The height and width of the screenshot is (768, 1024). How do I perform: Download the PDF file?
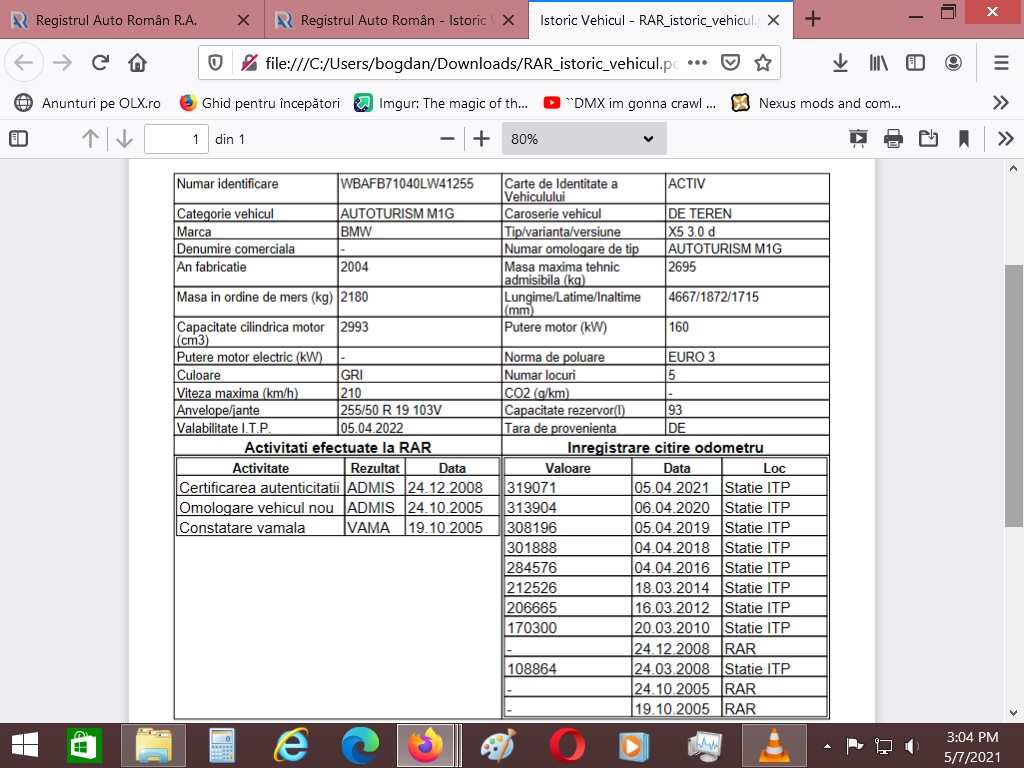[928, 139]
